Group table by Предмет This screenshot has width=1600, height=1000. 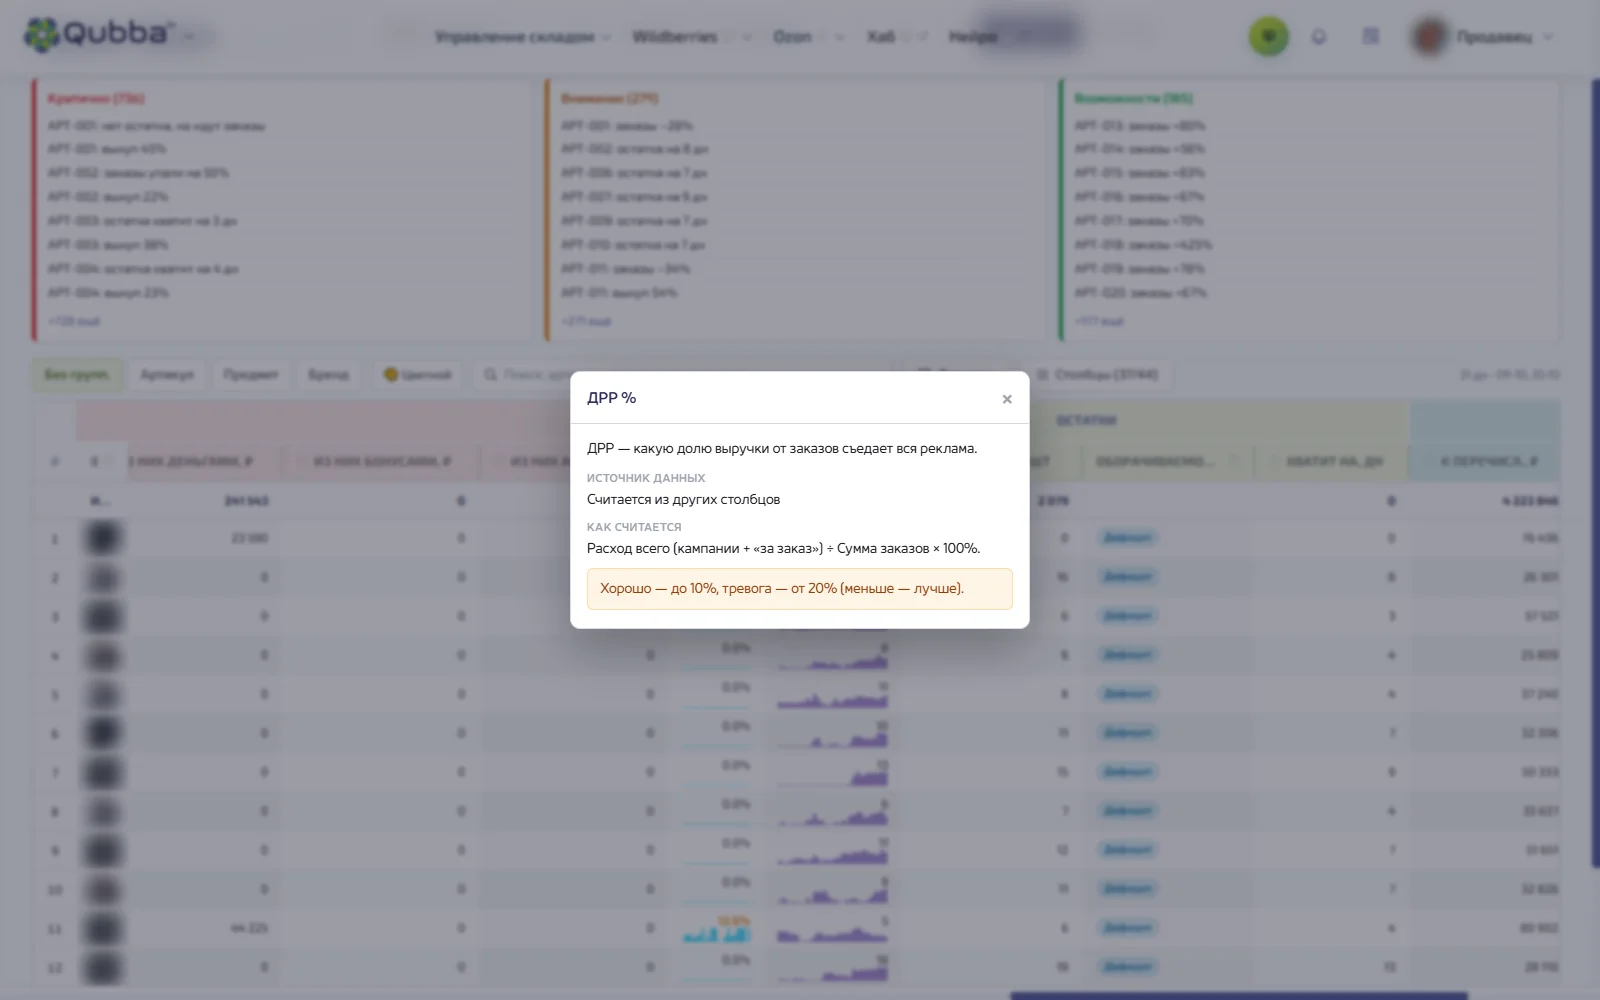(x=250, y=375)
